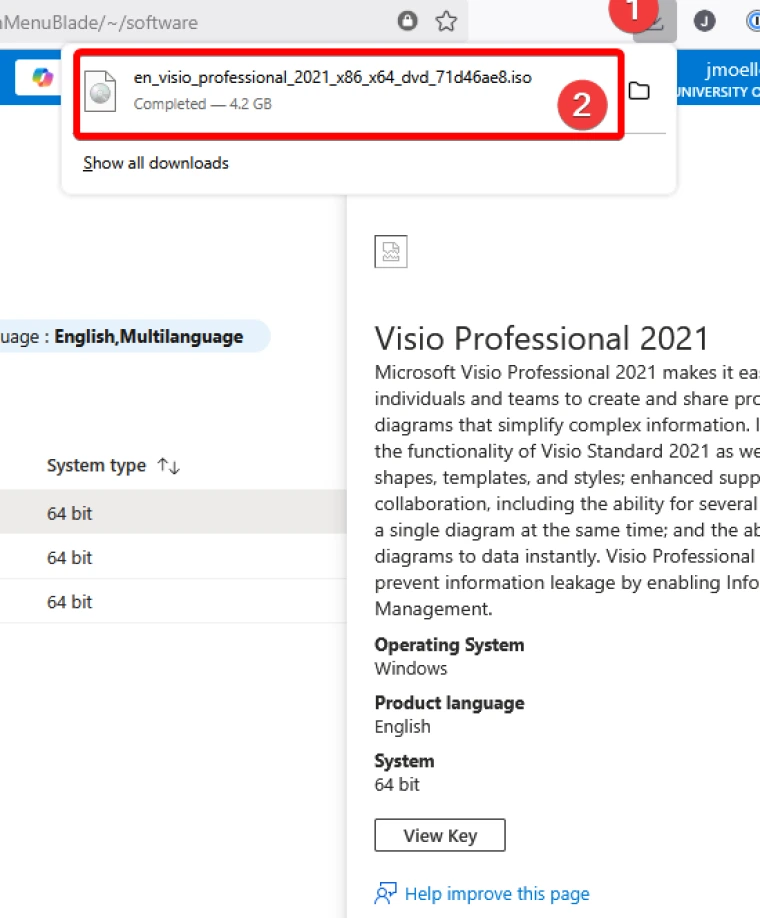
Task: Click the View Key button
Action: [x=439, y=835]
